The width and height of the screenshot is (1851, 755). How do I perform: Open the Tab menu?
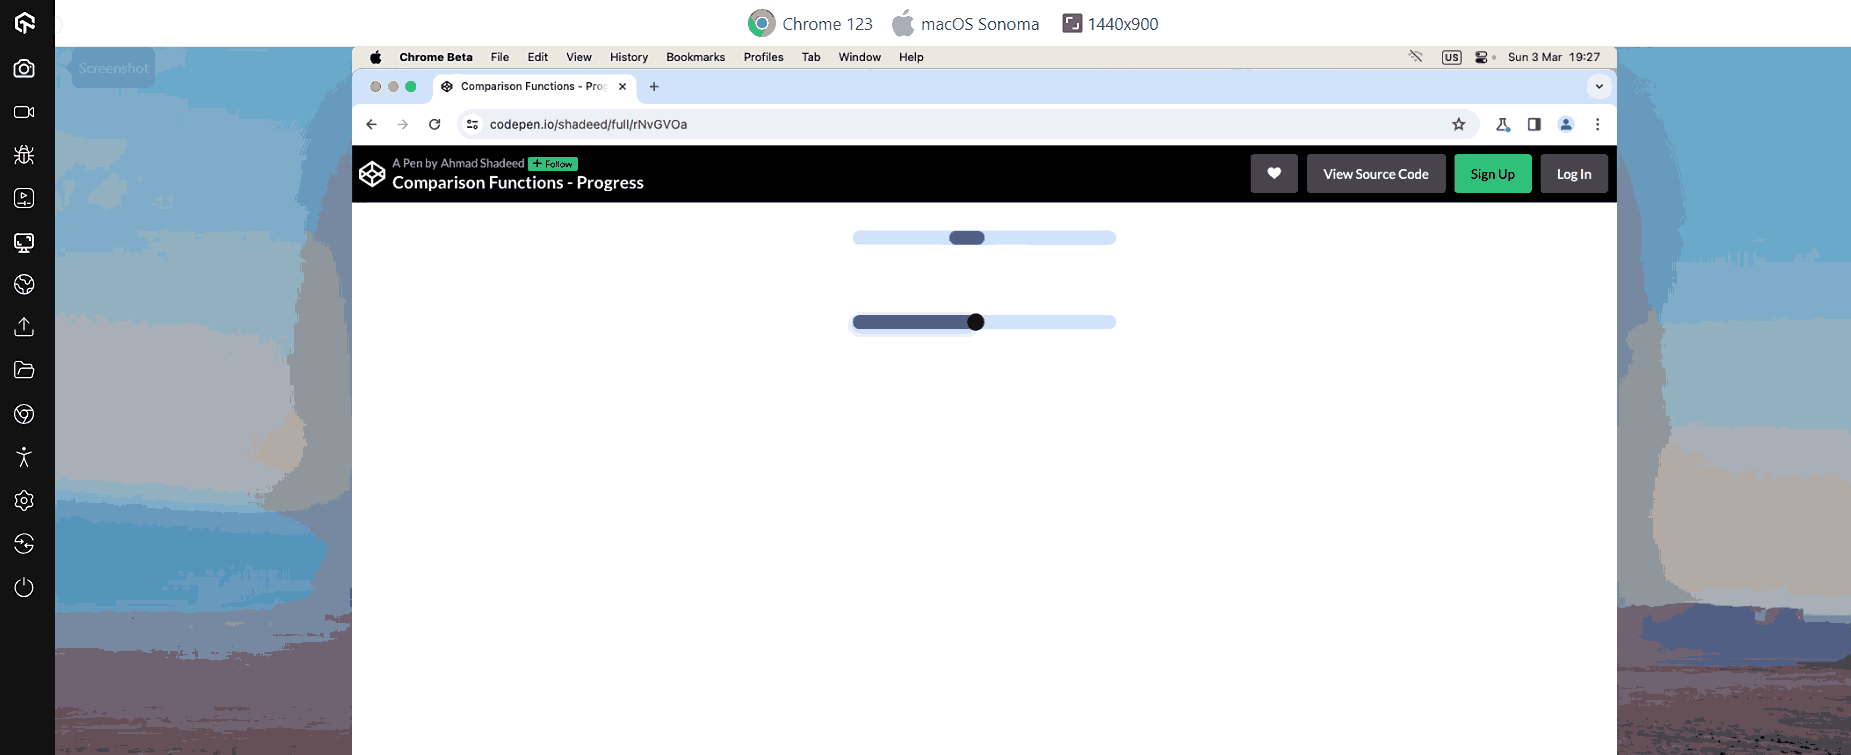tap(811, 57)
